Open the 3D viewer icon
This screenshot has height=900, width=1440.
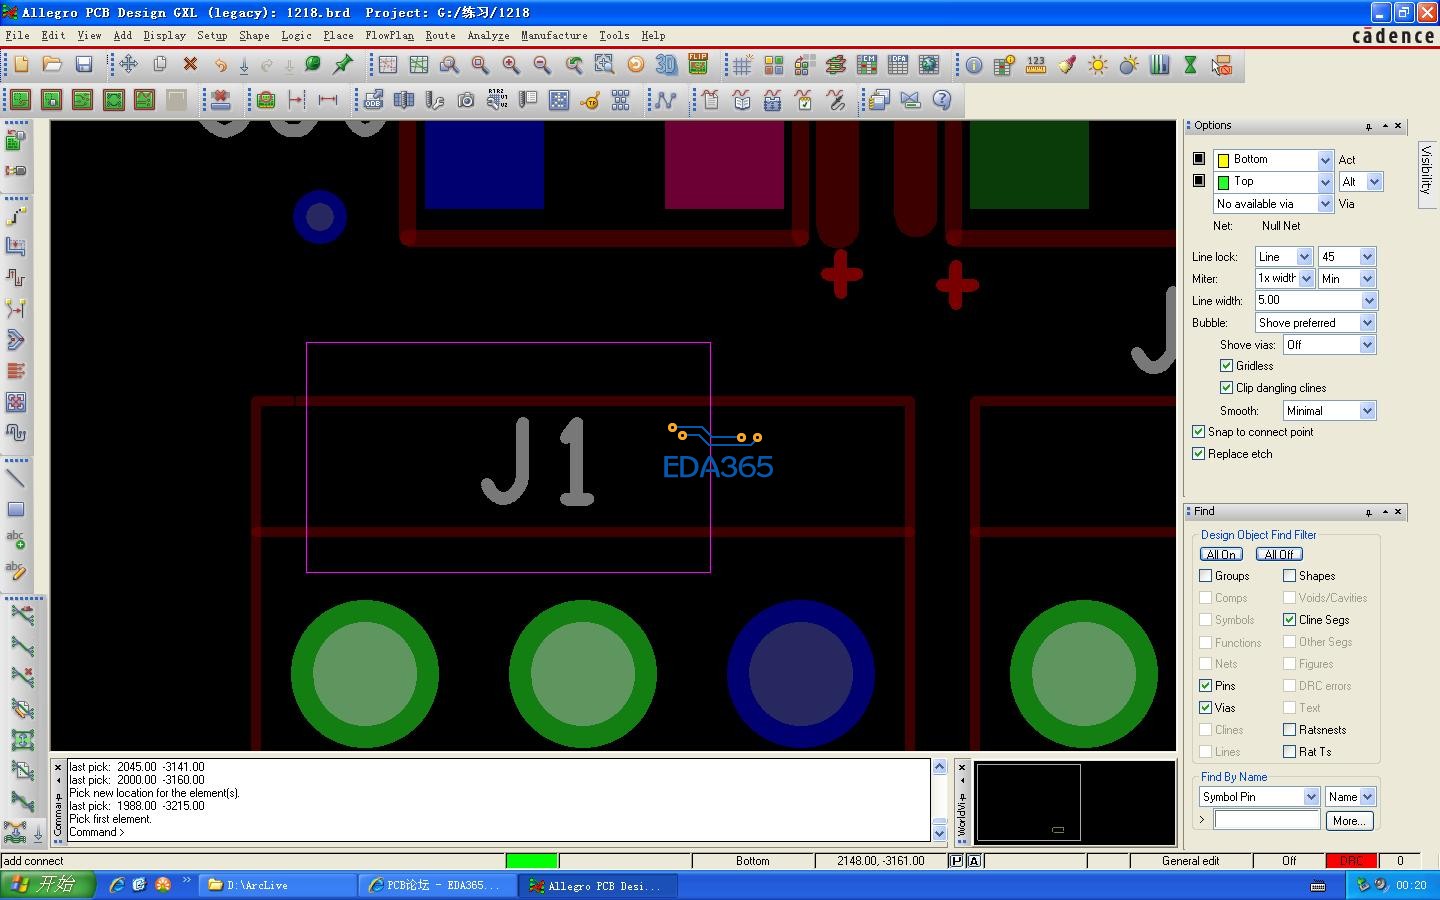[666, 65]
